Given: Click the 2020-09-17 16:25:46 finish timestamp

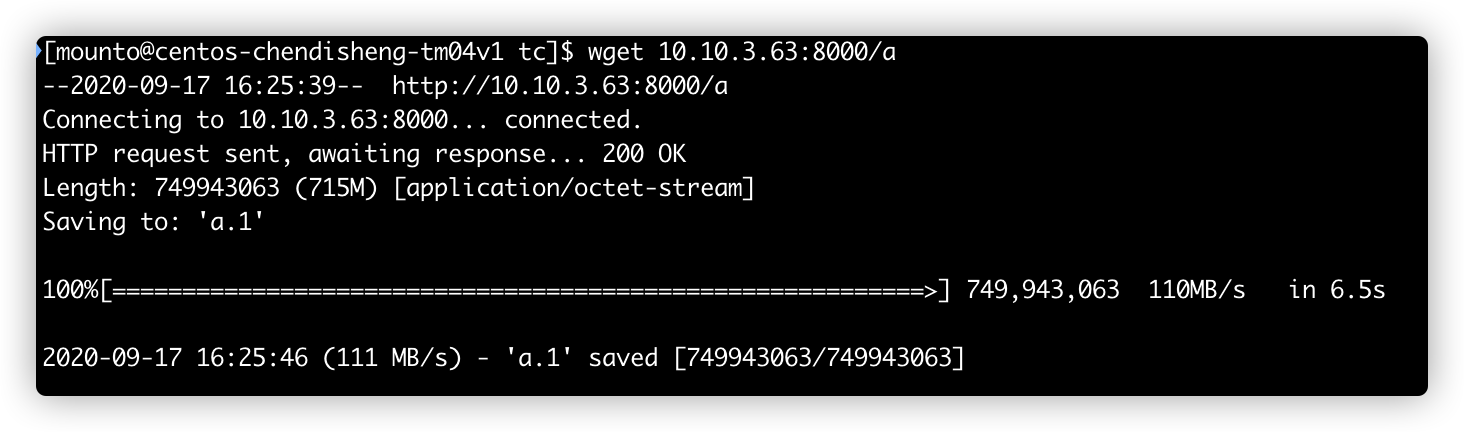Looking at the screenshot, I should [x=175, y=358].
